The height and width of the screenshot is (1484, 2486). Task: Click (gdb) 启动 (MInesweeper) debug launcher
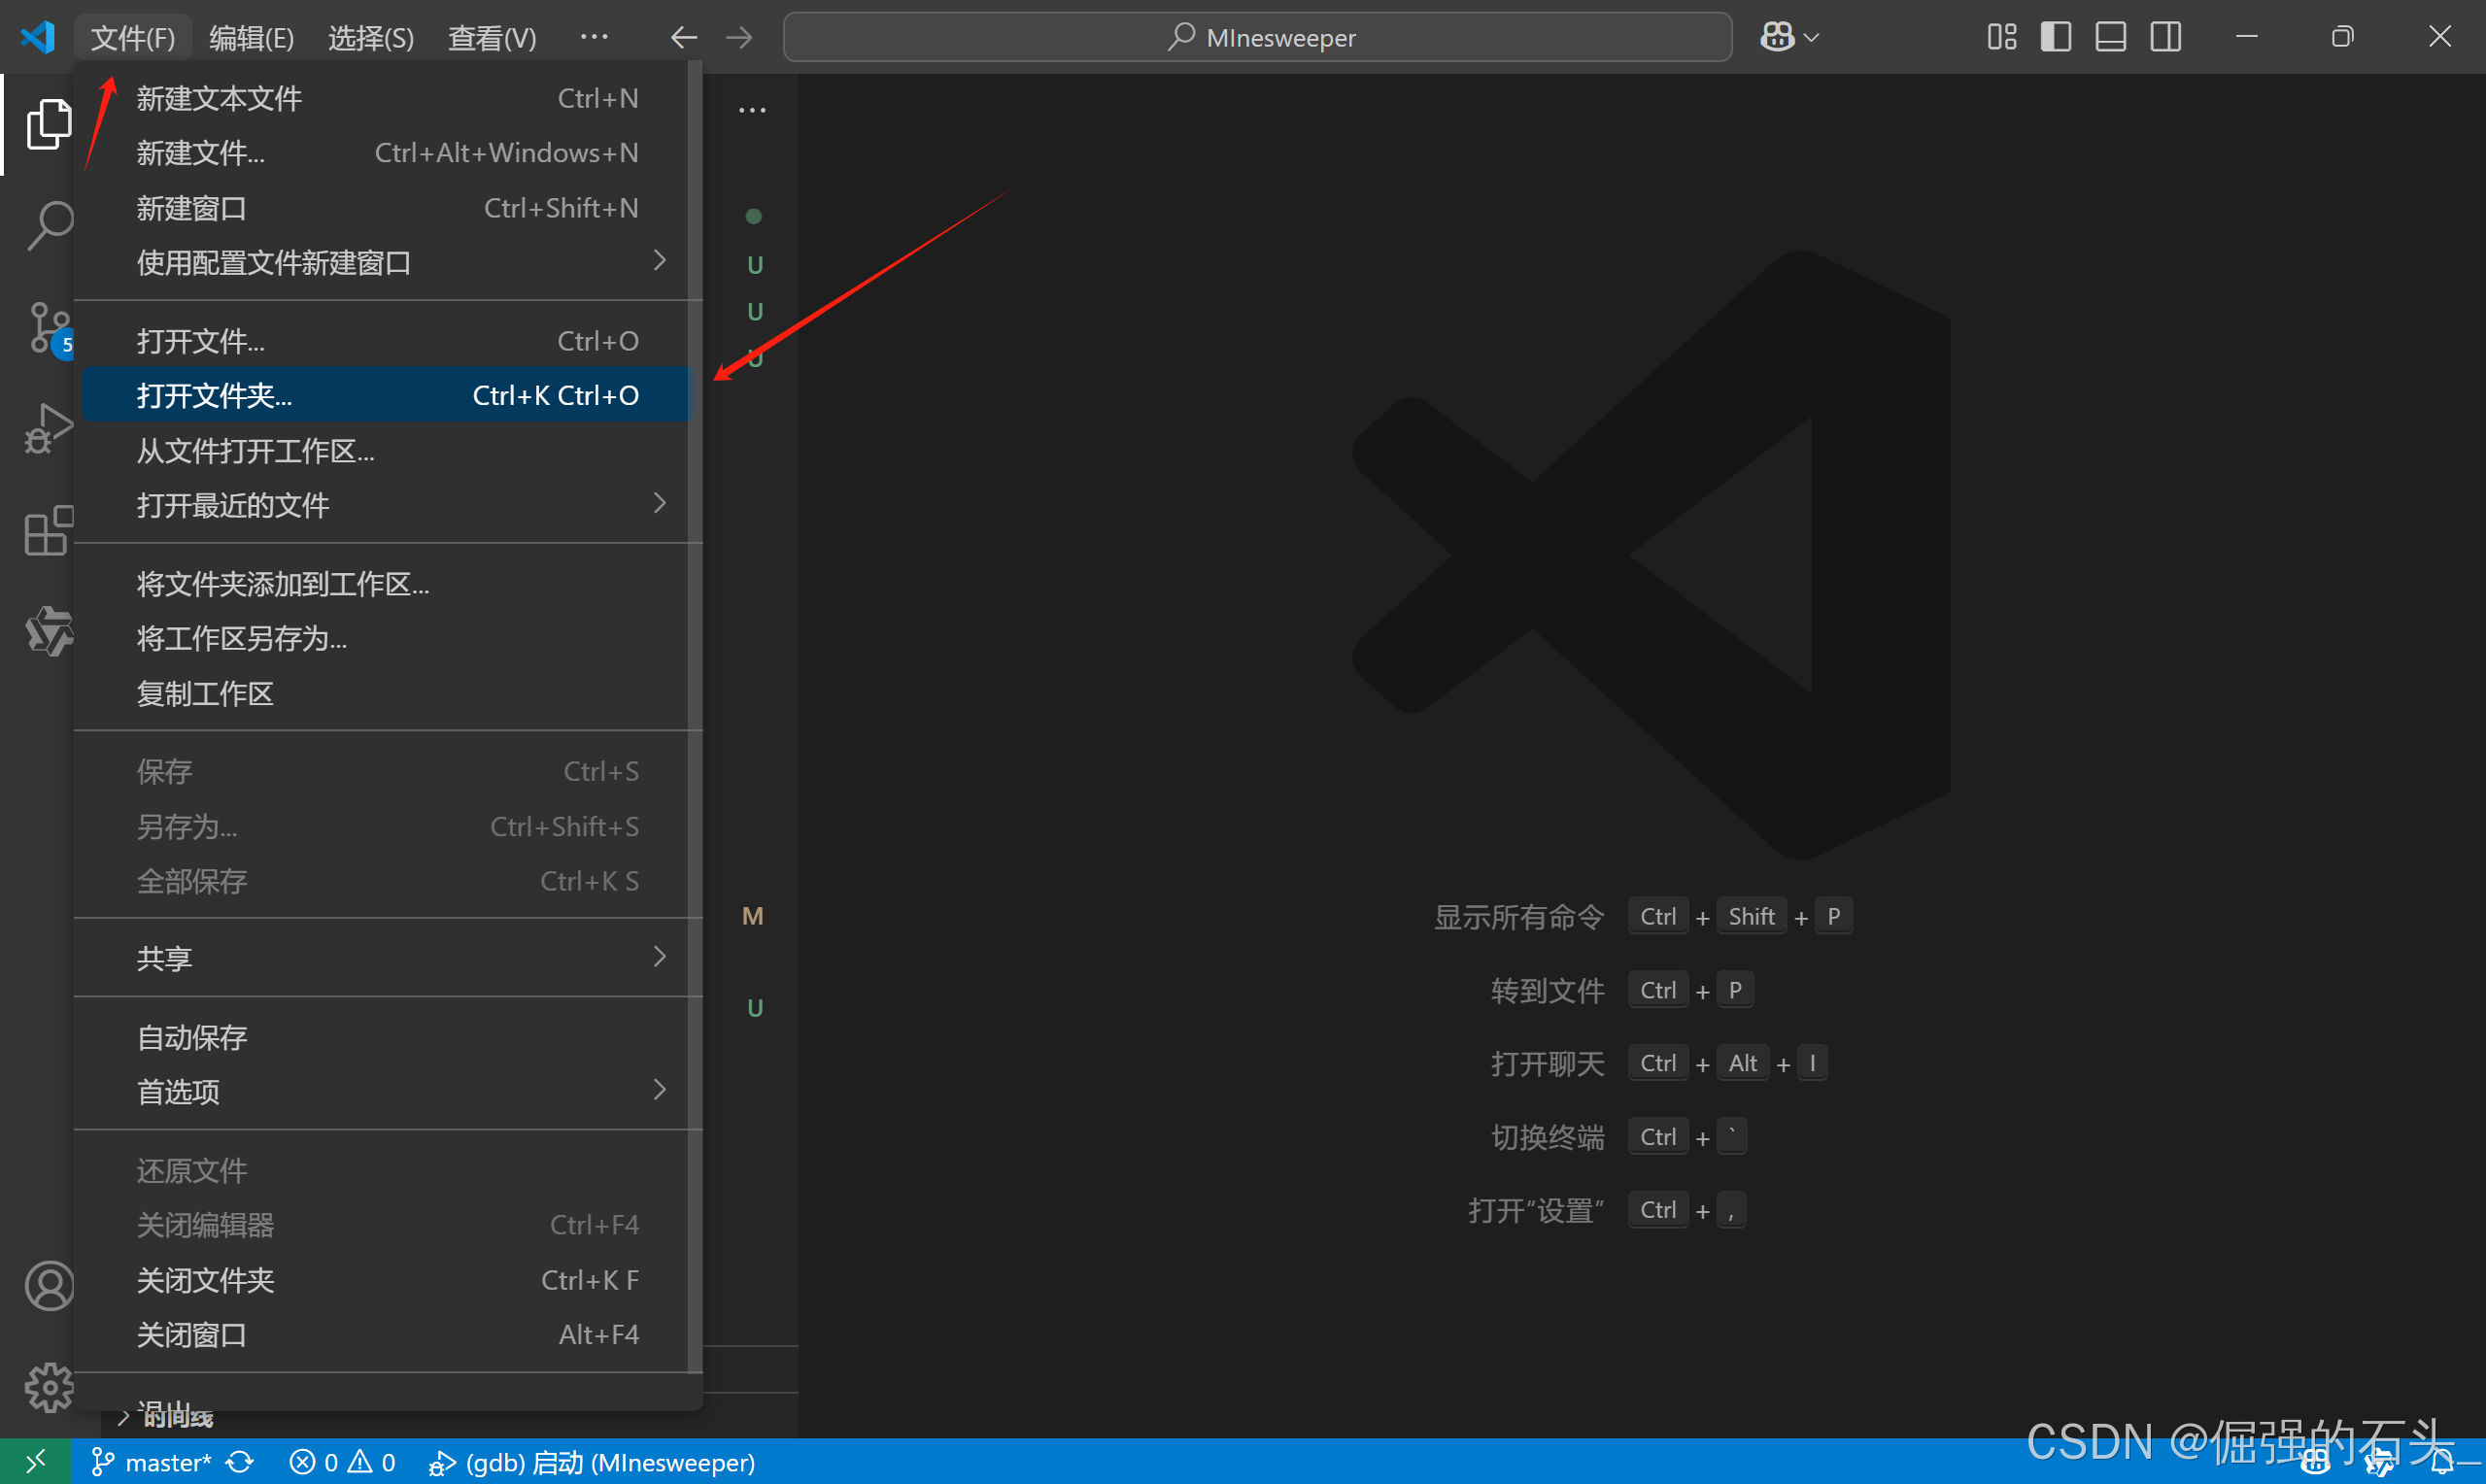[x=592, y=1462]
